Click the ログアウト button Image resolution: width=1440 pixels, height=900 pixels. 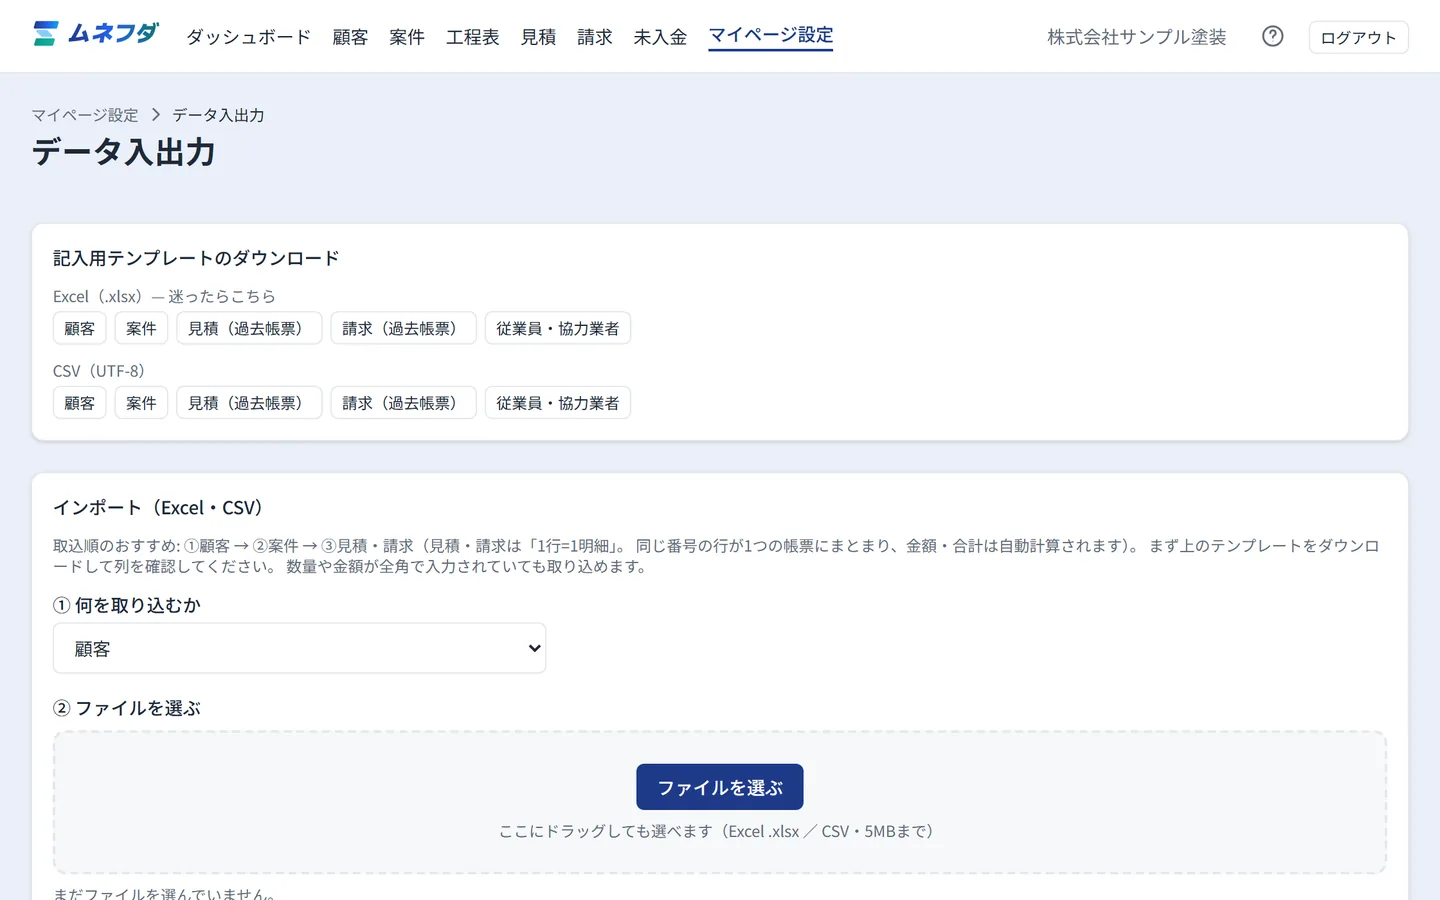(1358, 37)
